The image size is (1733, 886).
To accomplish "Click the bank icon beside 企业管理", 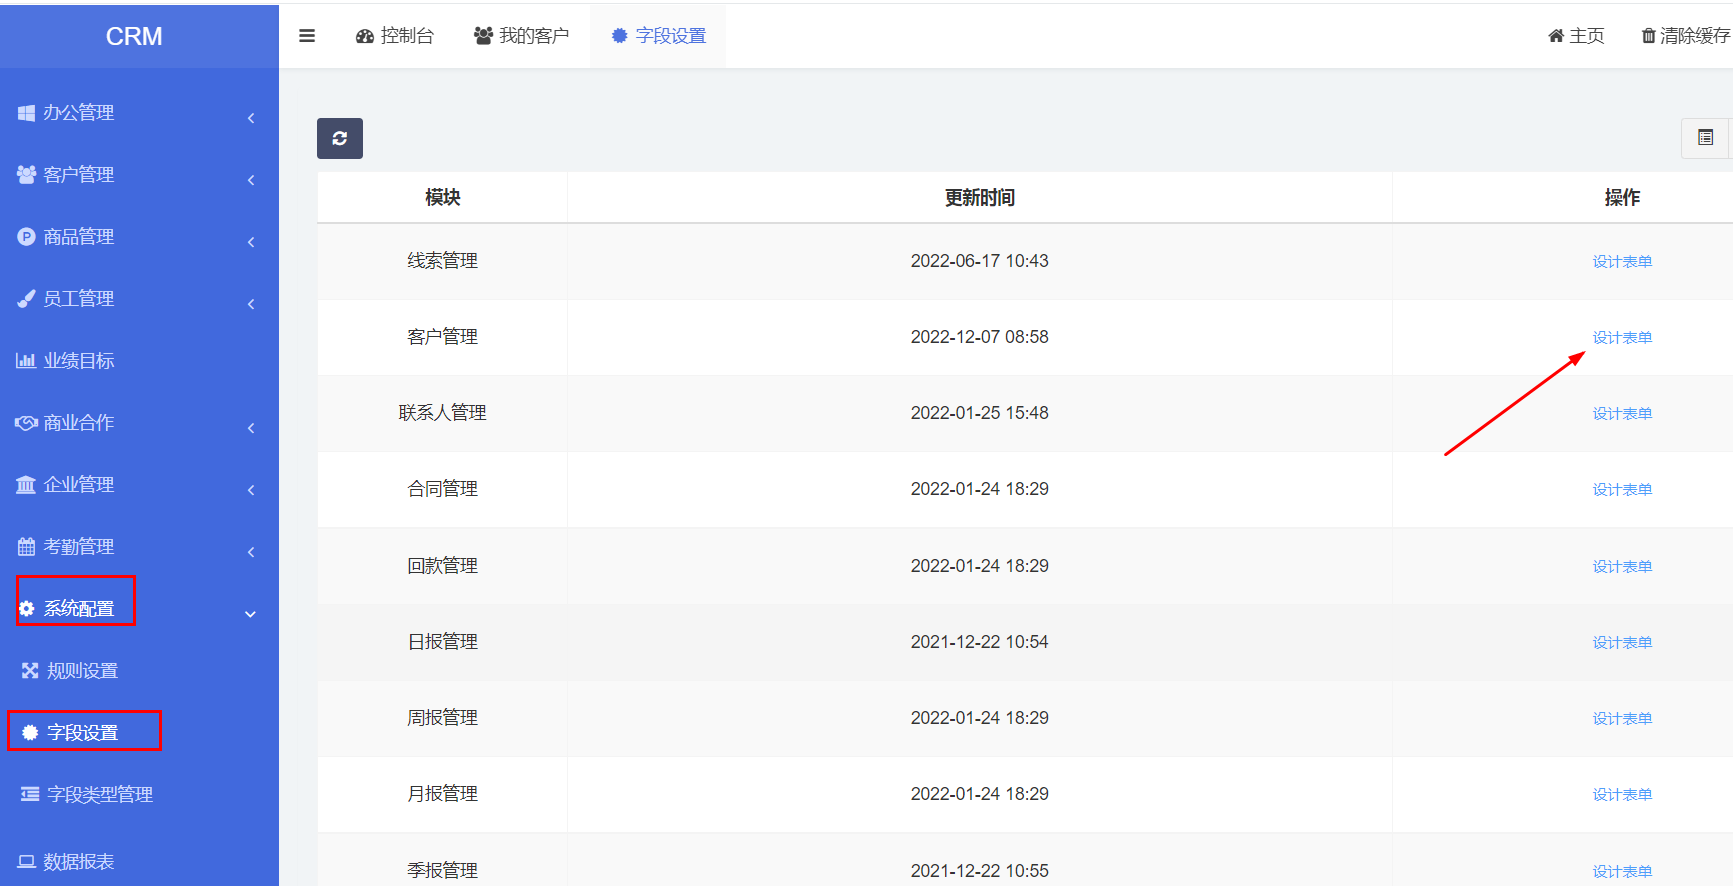I will pyautogui.click(x=26, y=485).
